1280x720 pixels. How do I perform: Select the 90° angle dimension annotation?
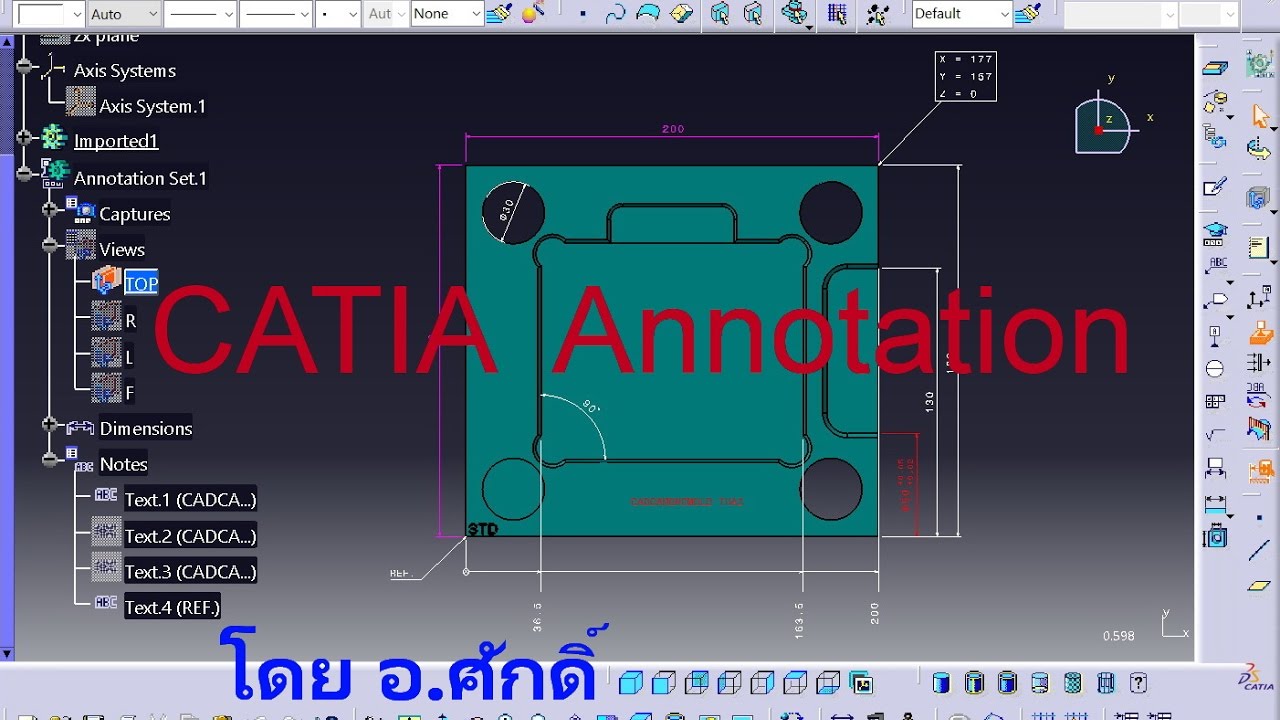589,408
